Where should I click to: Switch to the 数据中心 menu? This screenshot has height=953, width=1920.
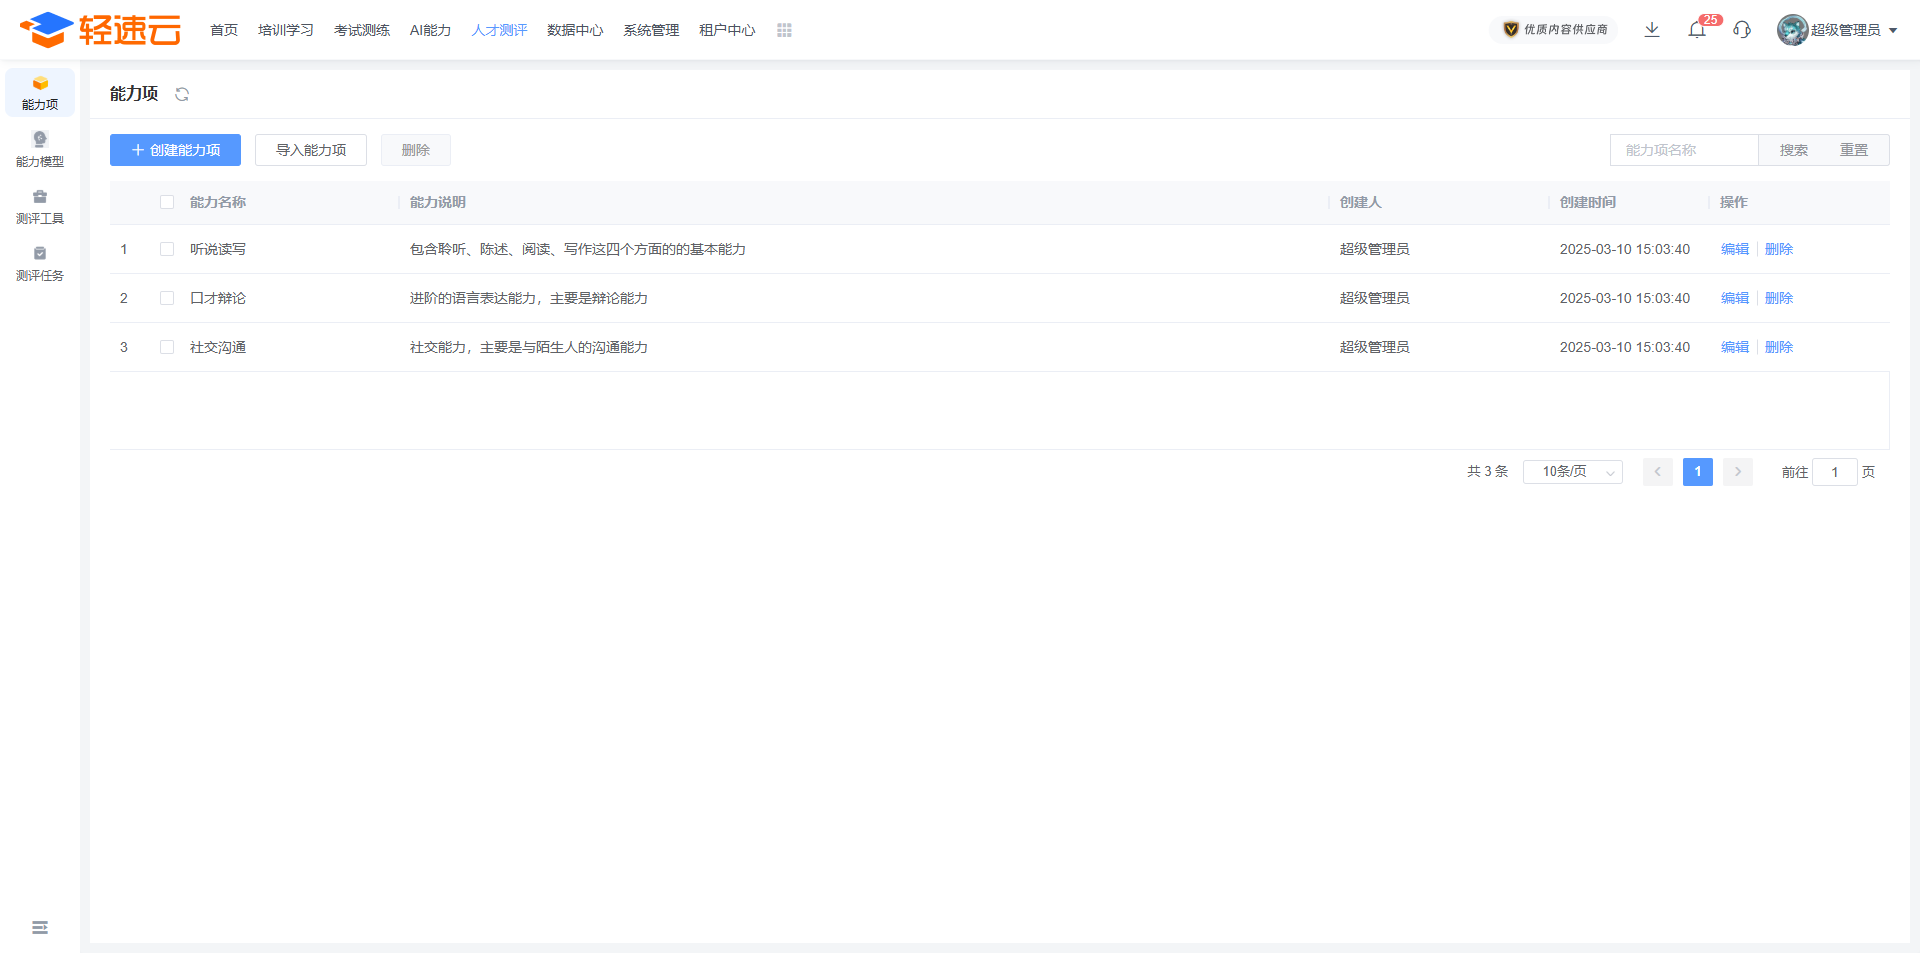pos(575,30)
